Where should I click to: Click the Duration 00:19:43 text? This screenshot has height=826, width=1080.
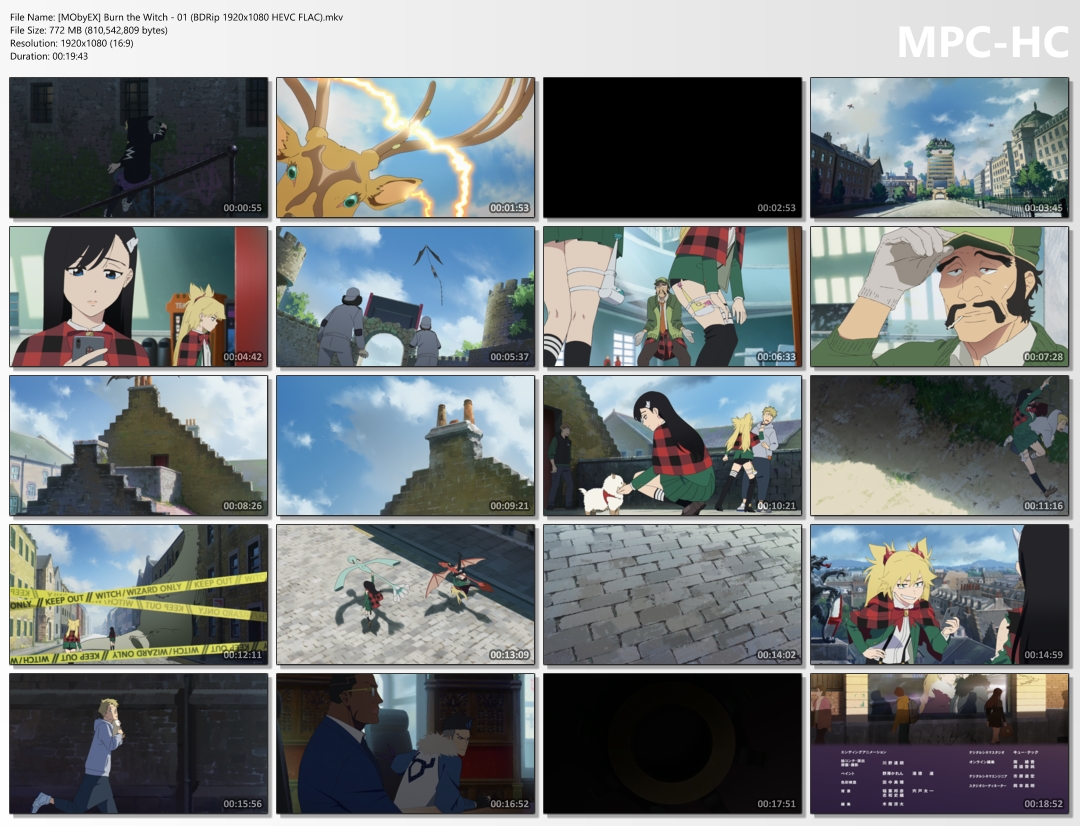49,56
